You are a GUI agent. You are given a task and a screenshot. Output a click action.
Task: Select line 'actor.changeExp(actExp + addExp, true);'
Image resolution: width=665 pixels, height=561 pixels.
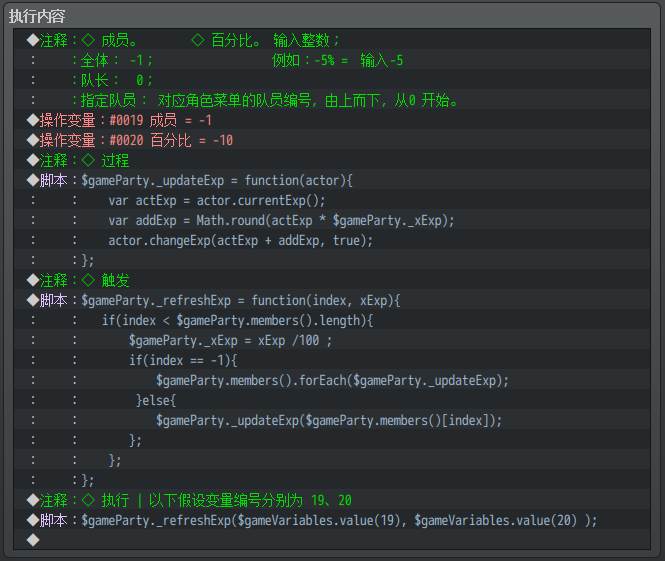click(x=332, y=240)
